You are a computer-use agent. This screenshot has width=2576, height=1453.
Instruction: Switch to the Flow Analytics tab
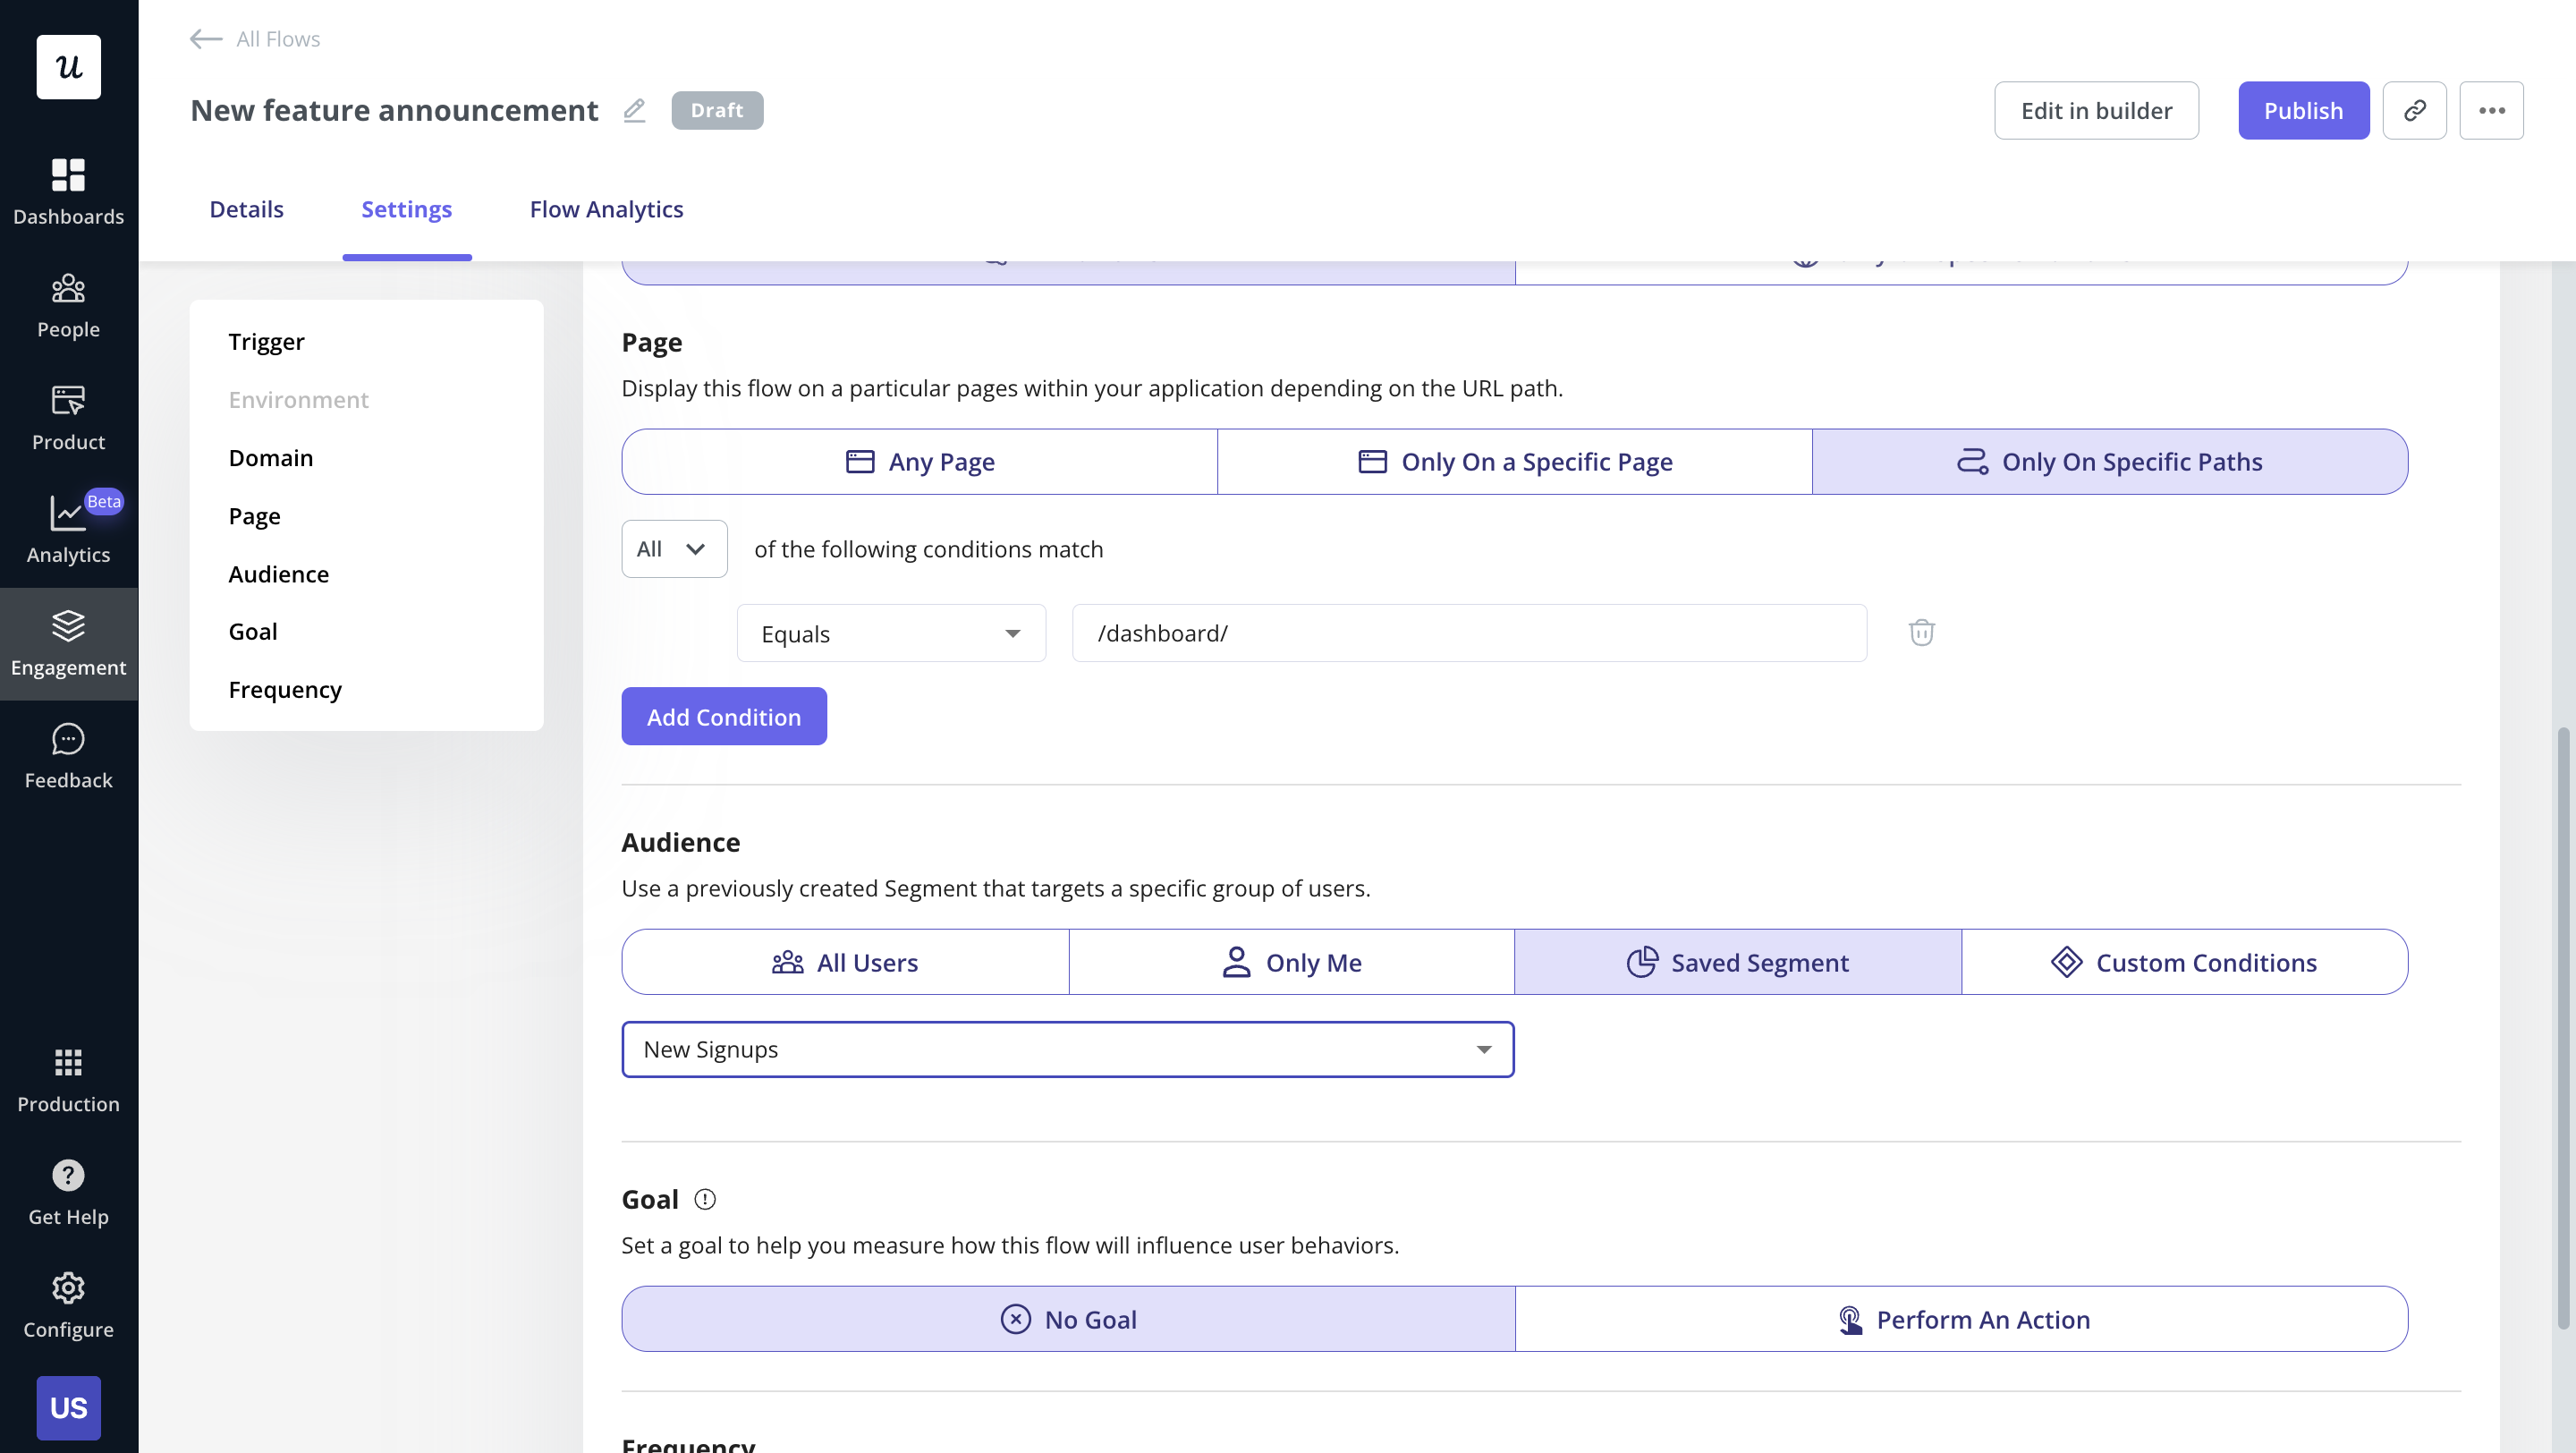(x=606, y=209)
